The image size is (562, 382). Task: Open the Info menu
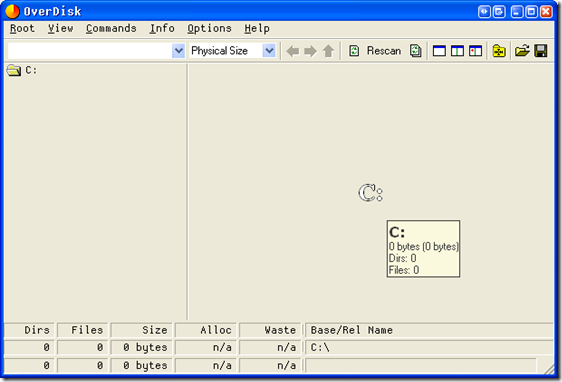point(162,28)
